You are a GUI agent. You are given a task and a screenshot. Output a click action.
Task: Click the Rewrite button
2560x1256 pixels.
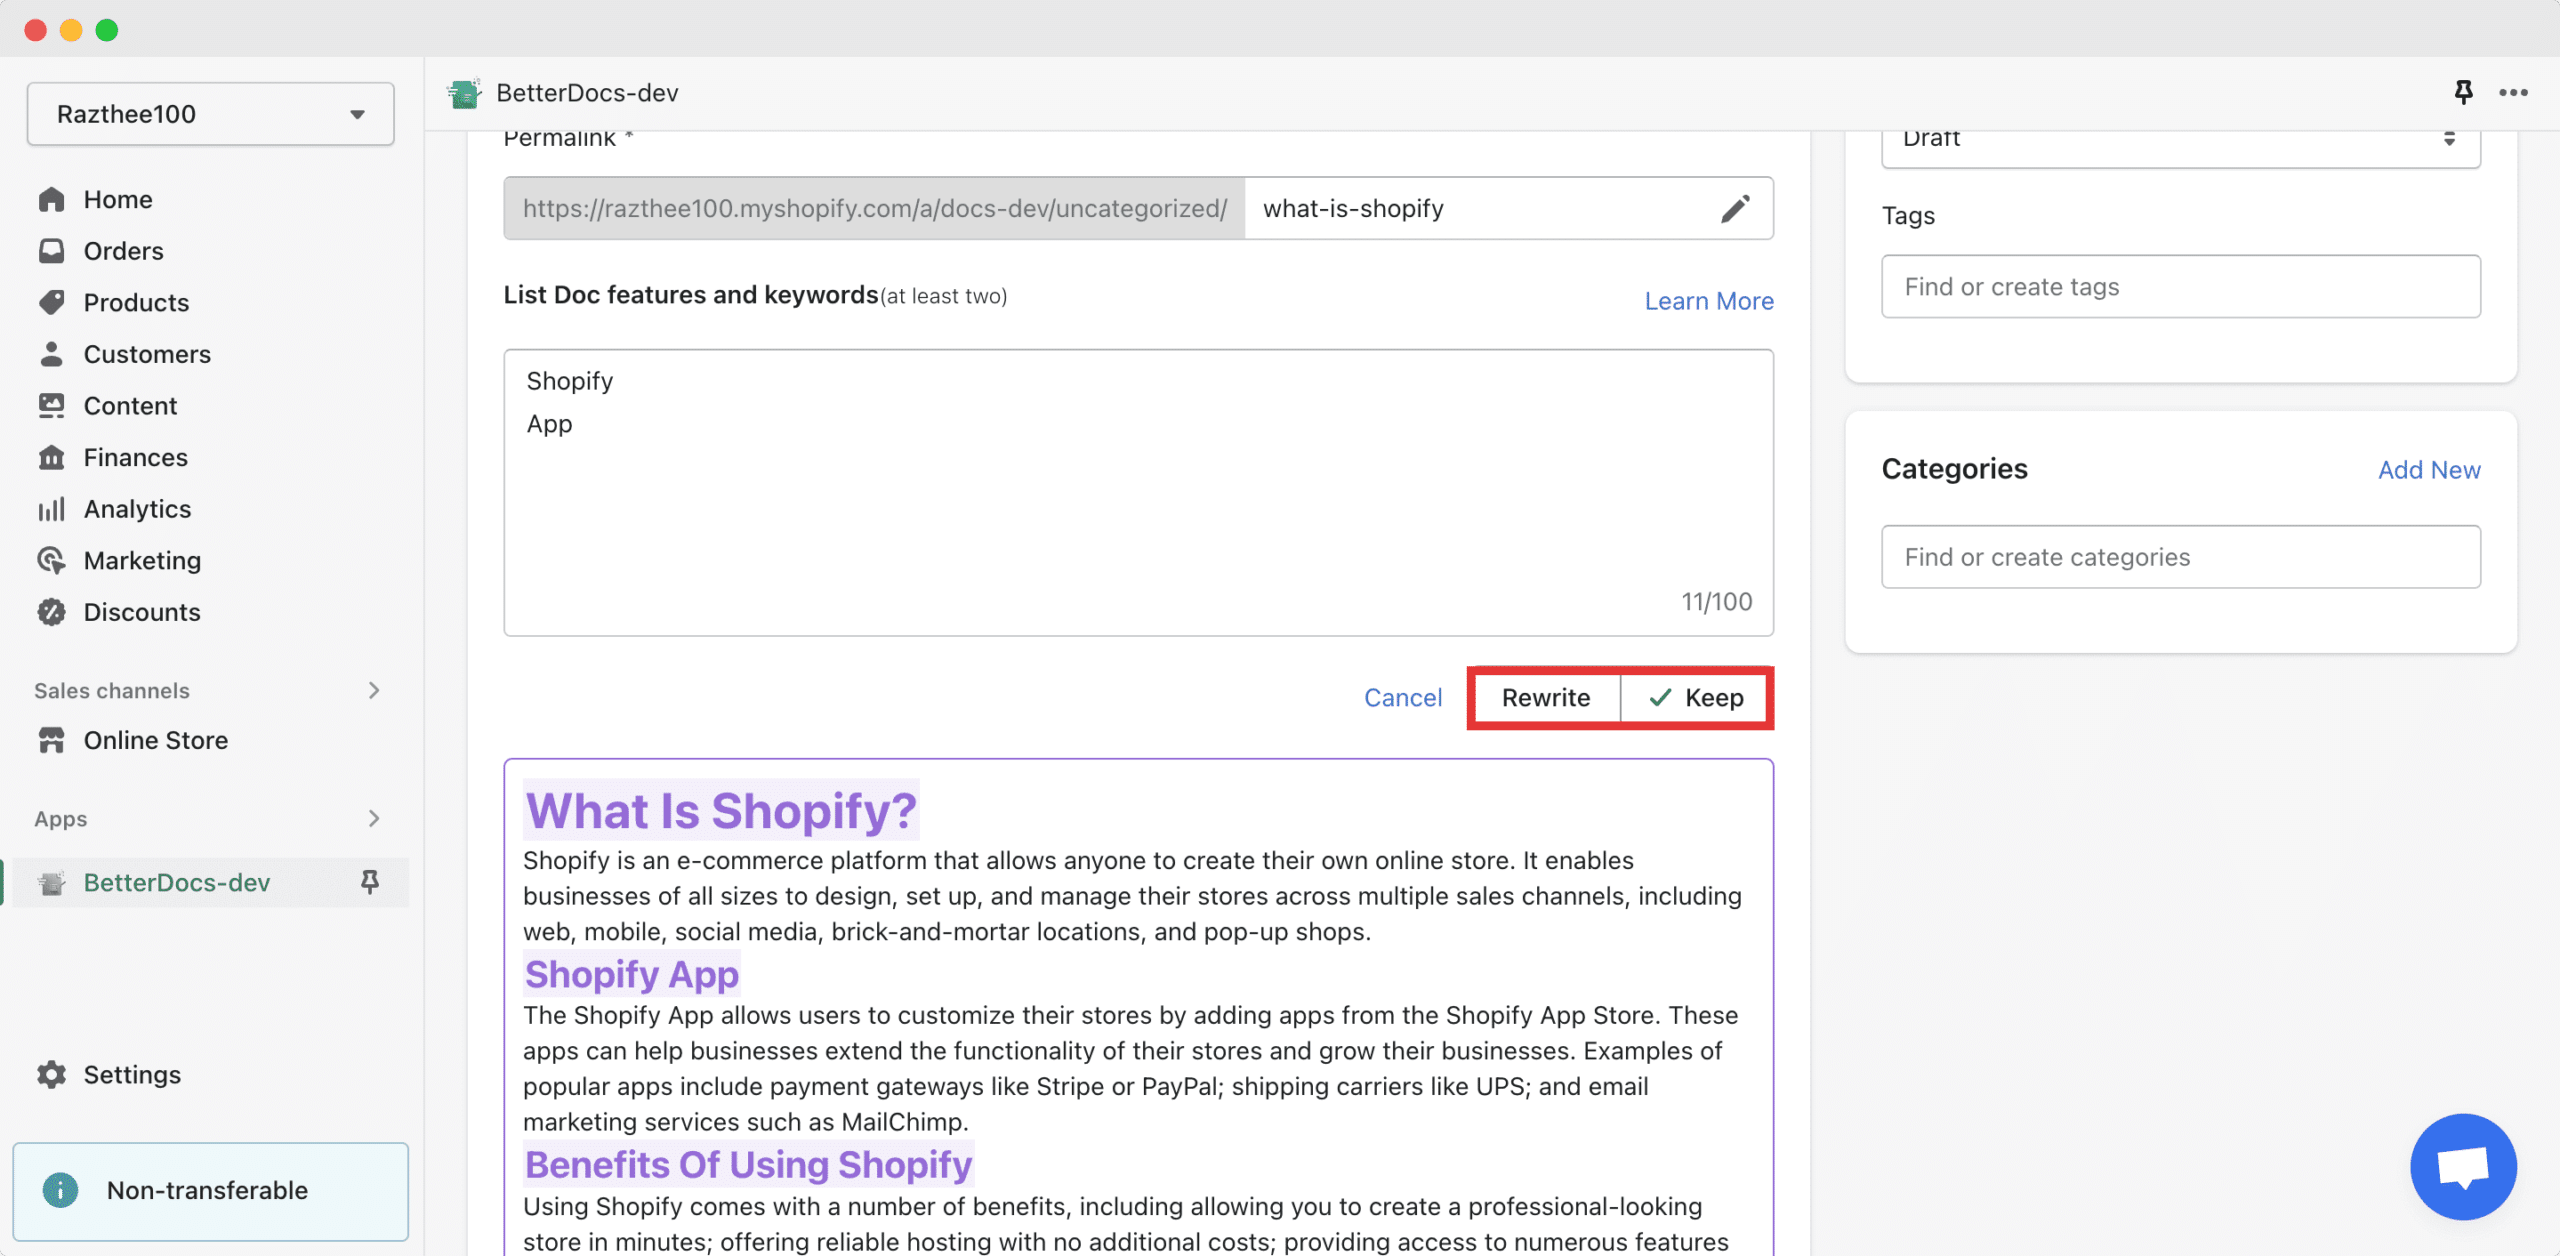tap(1546, 698)
